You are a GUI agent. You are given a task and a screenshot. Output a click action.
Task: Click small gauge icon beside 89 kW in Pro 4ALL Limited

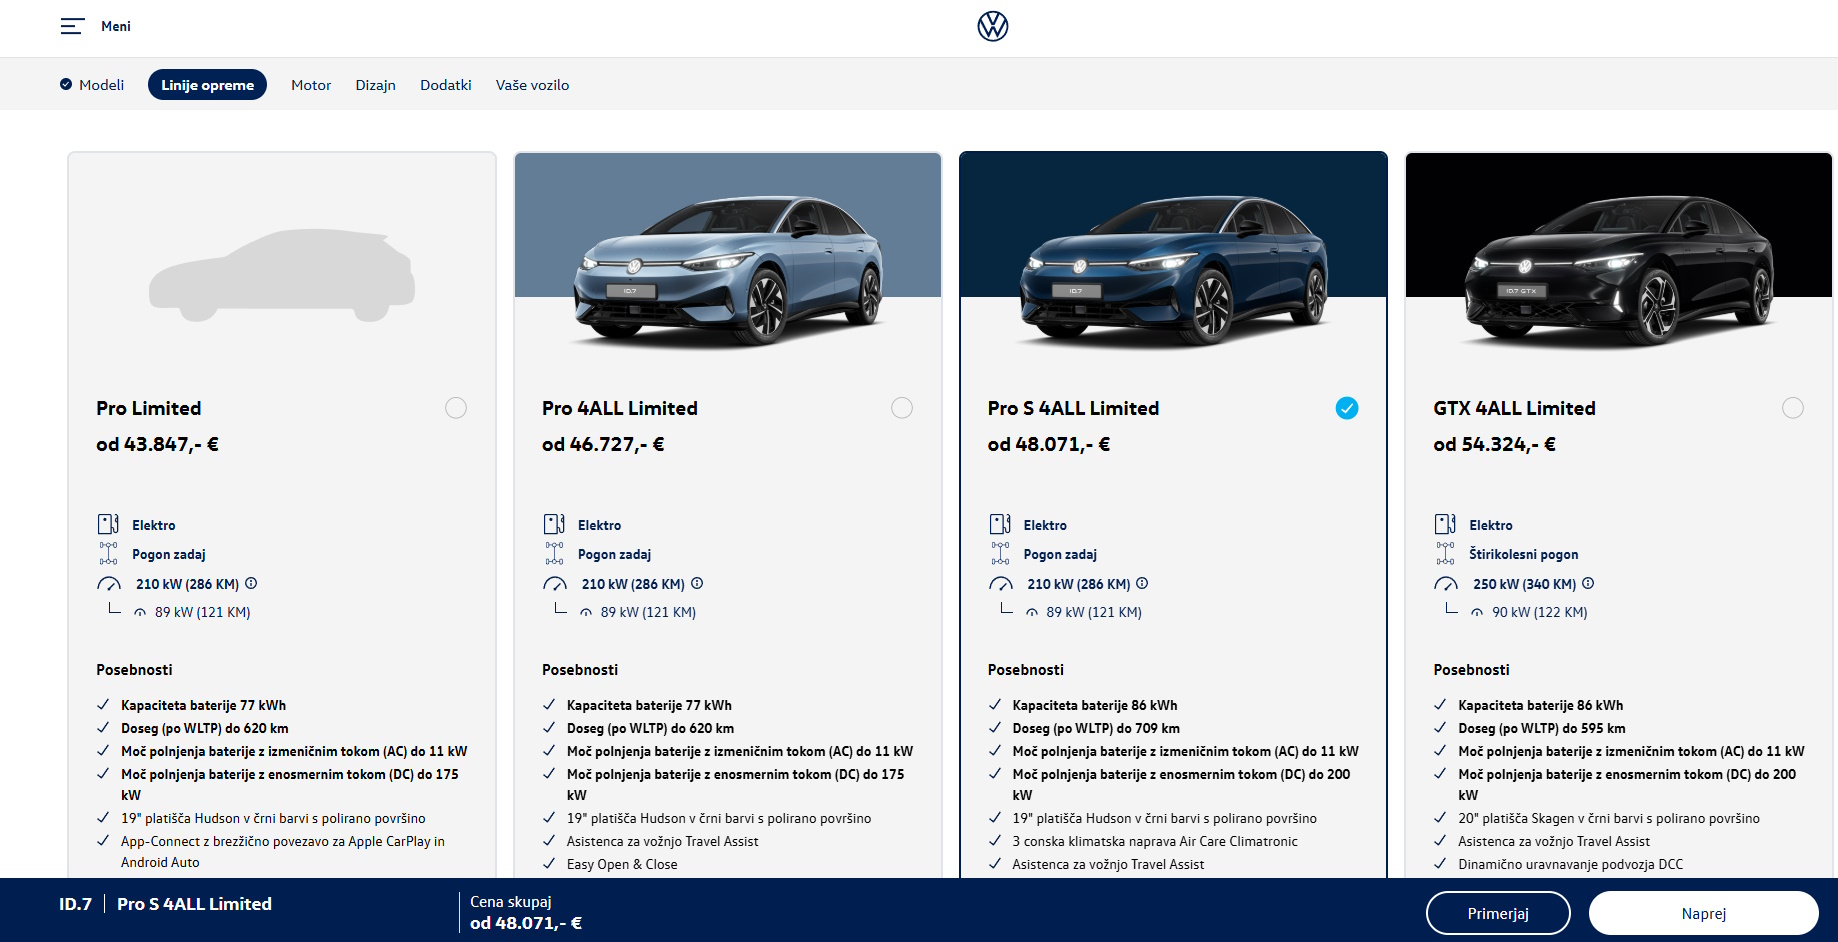point(586,613)
